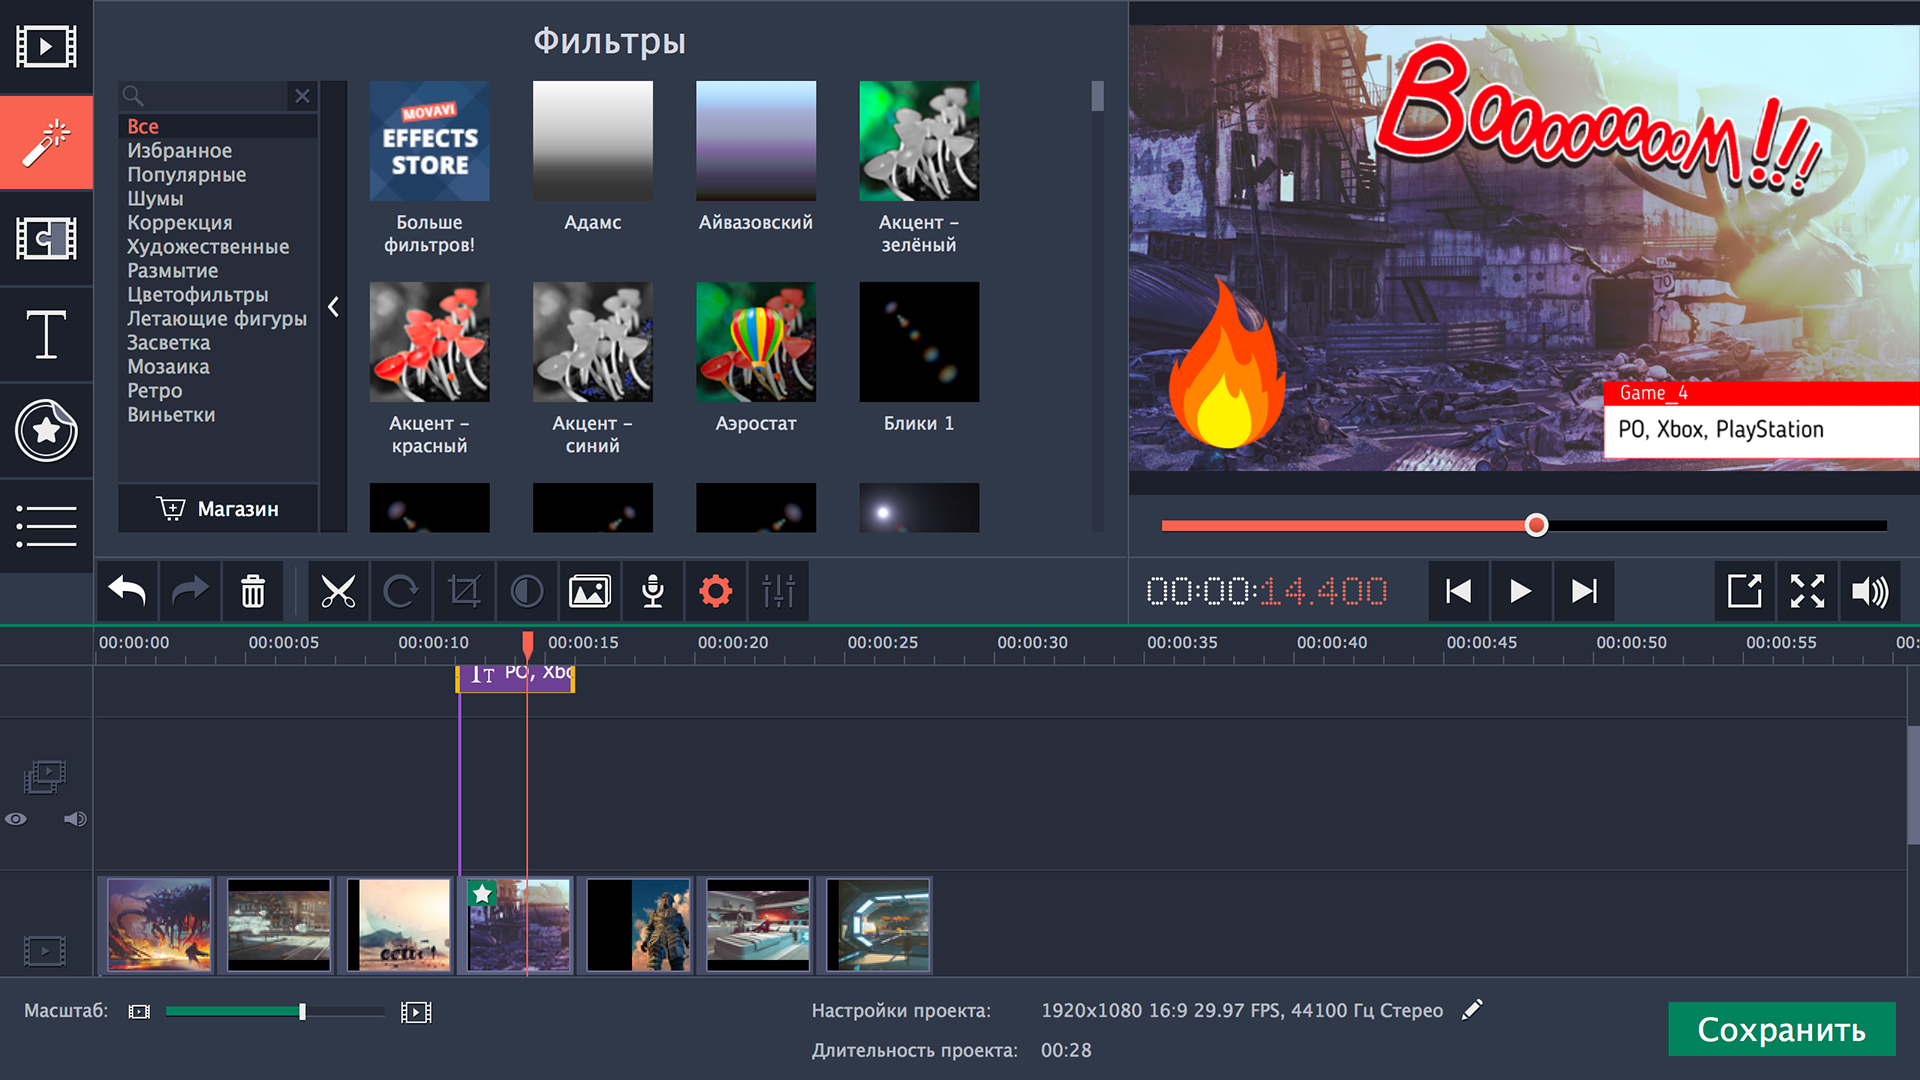Collapse the filter categories panel arrow
Viewport: 1920px width, 1080px height.
pos(334,307)
